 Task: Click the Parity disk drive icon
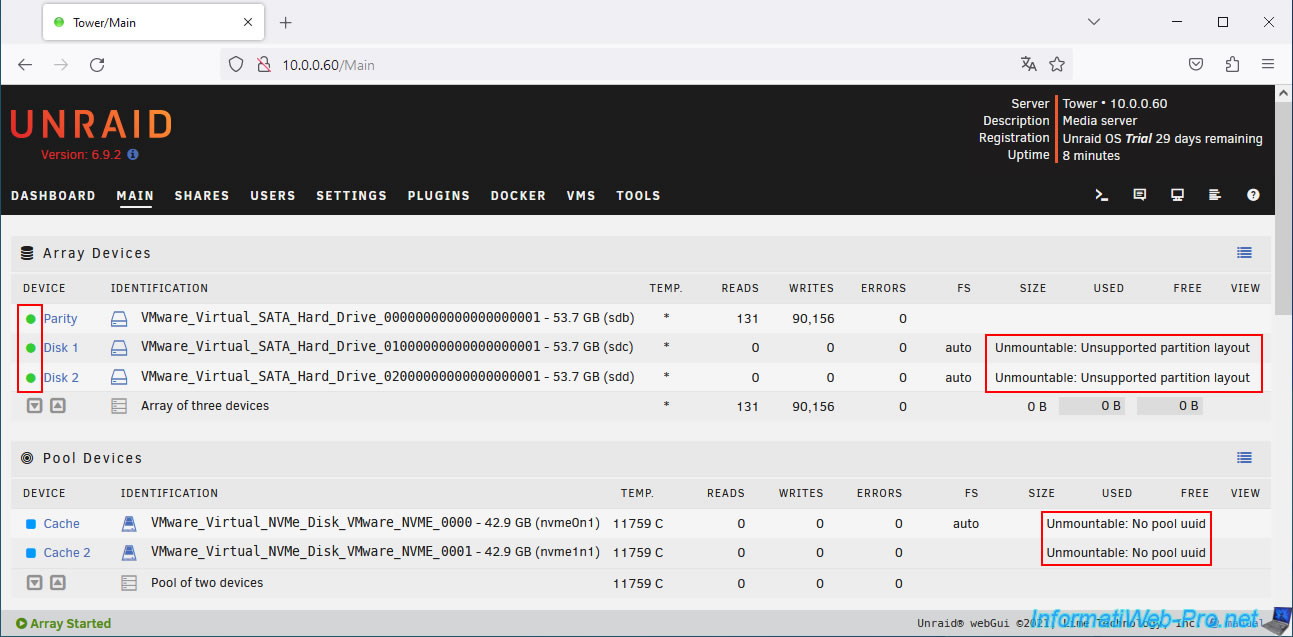tap(120, 319)
